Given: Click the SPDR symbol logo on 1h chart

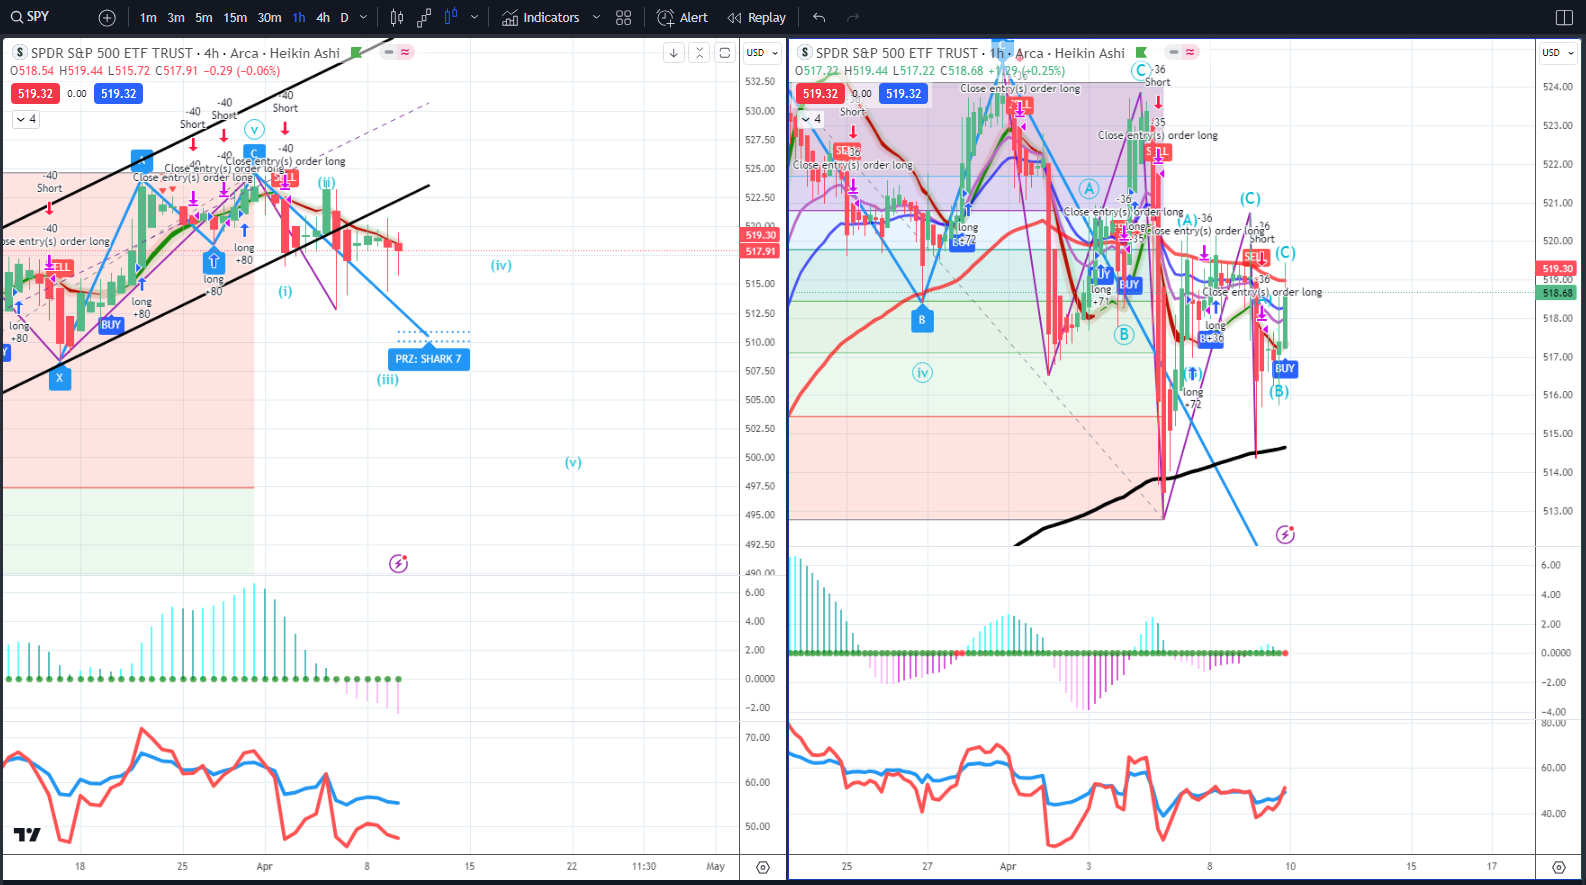Looking at the screenshot, I should 804,53.
